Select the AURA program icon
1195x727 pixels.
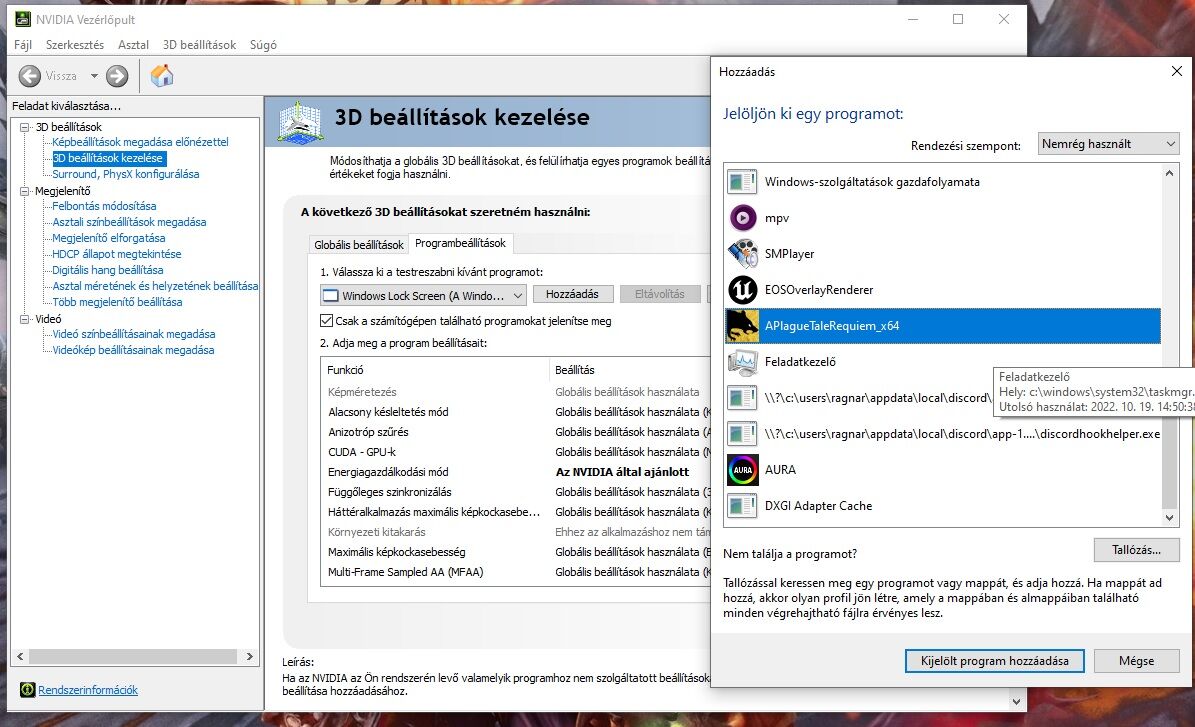(742, 469)
